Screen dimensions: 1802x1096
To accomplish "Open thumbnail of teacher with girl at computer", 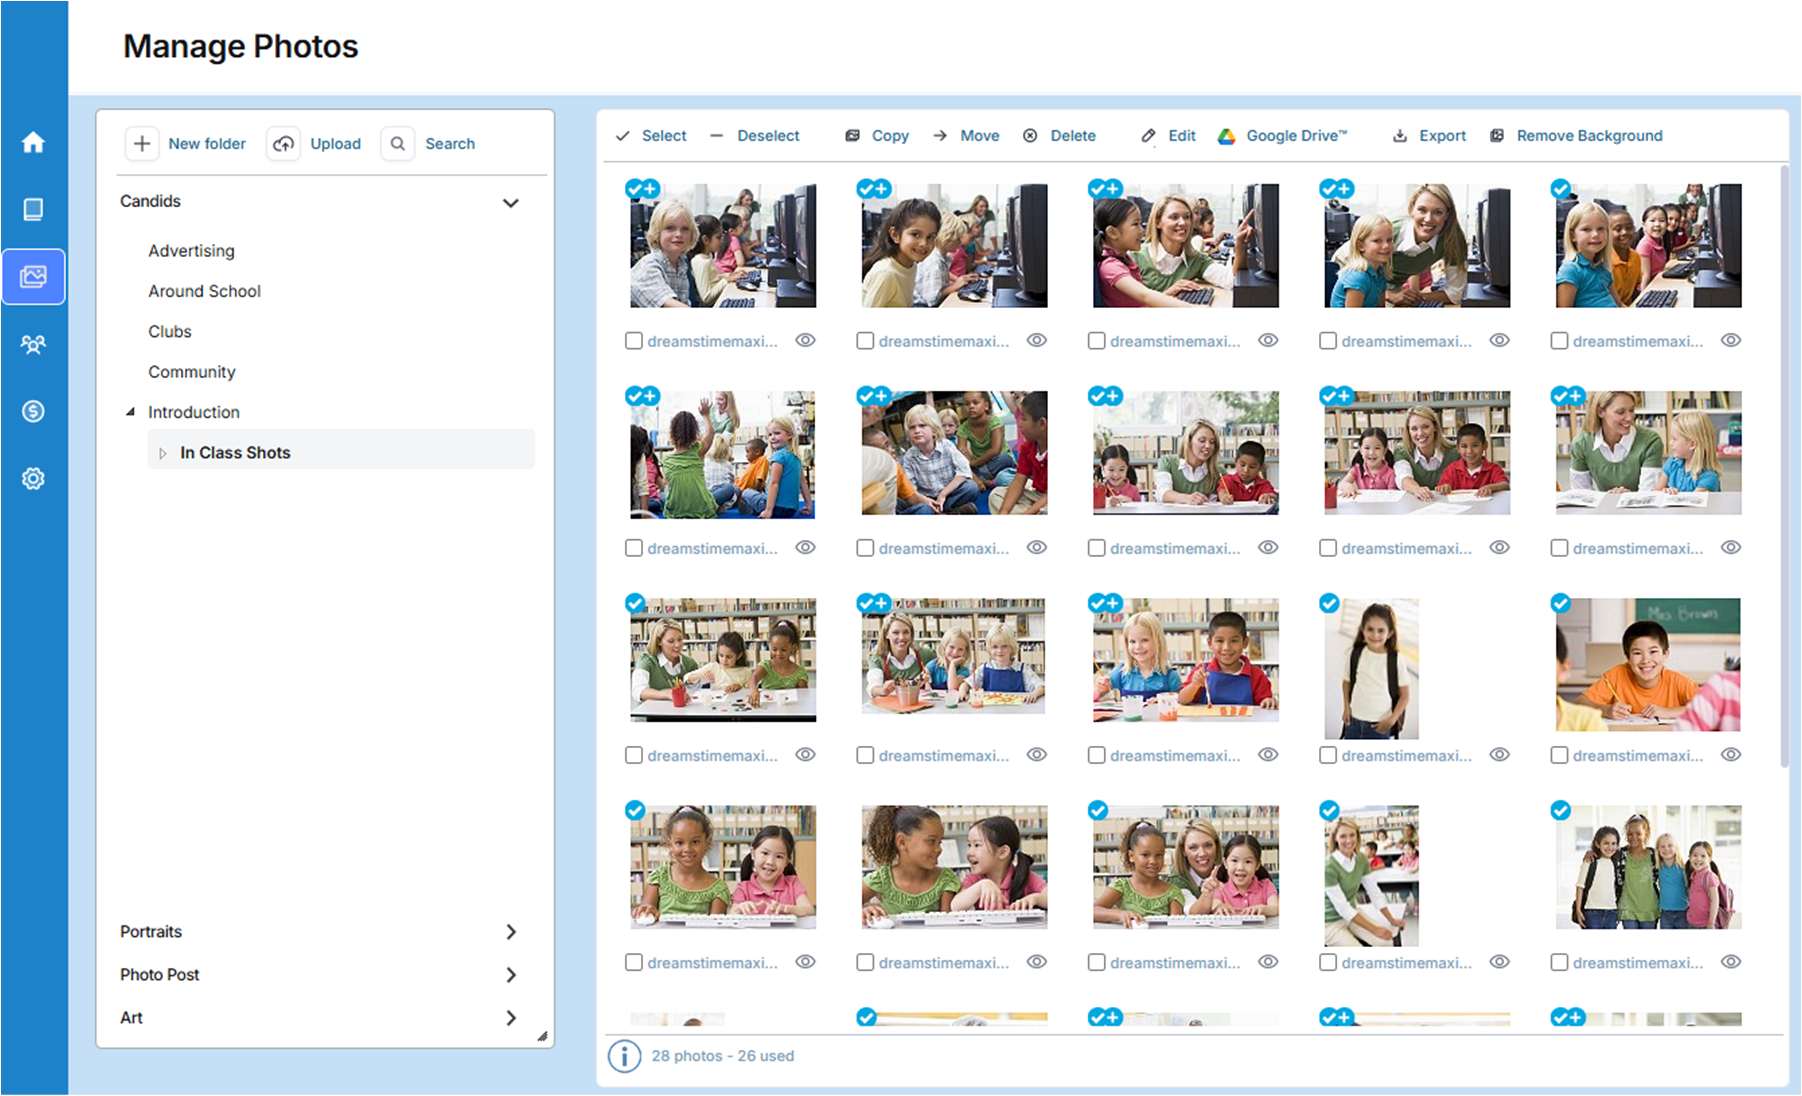I will click(x=1185, y=246).
